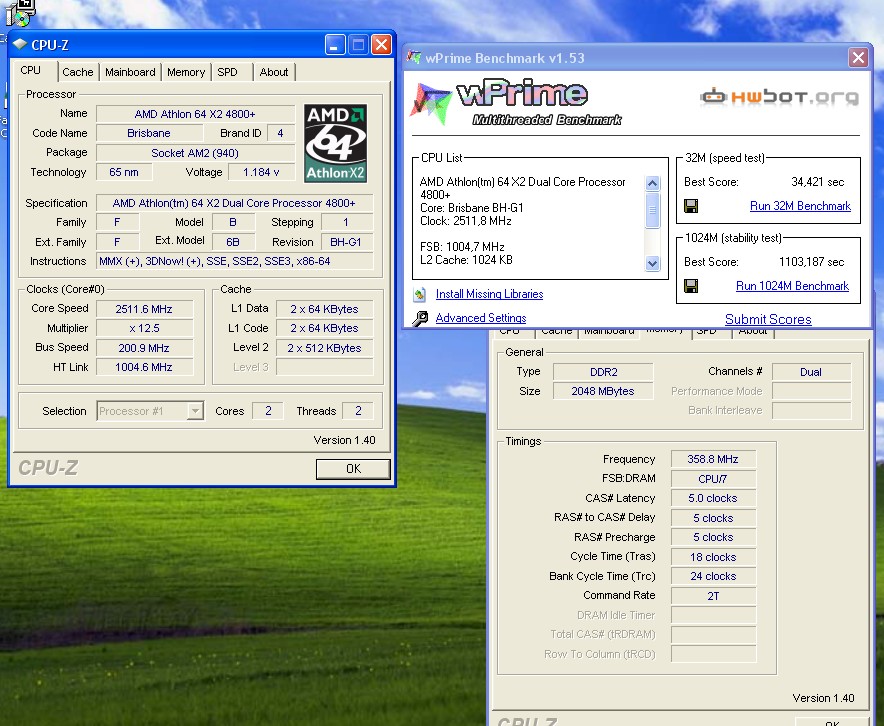Image resolution: width=884 pixels, height=726 pixels.
Task: Close the front CPU-Z window
Action: tap(382, 45)
